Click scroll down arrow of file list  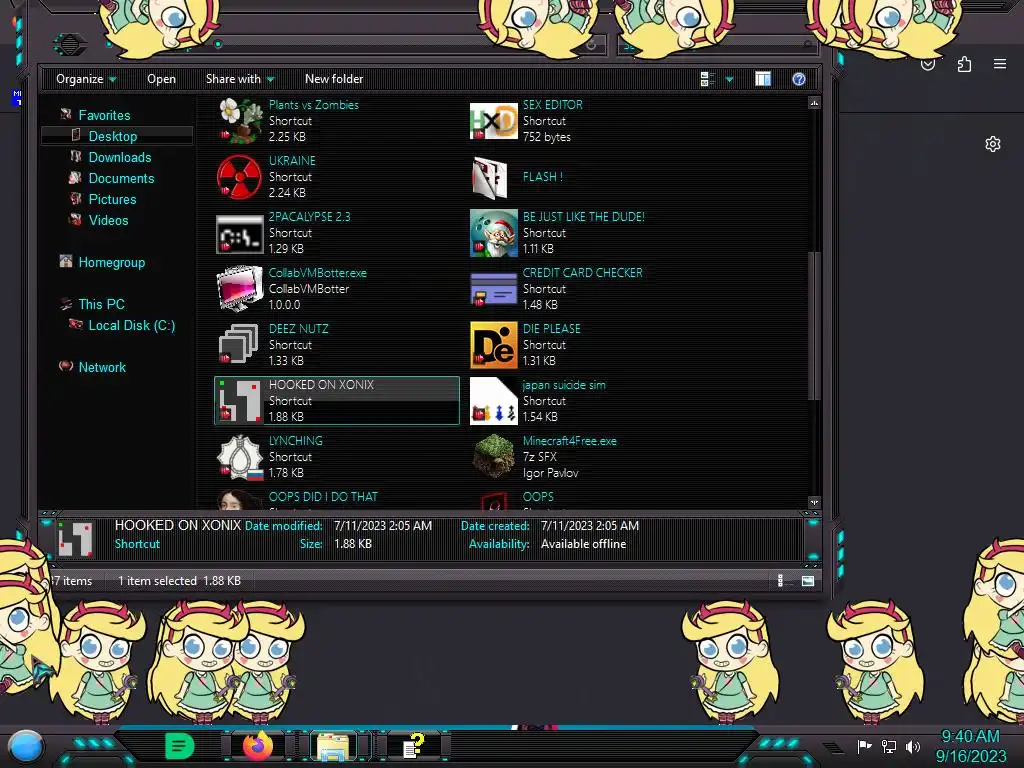click(814, 503)
